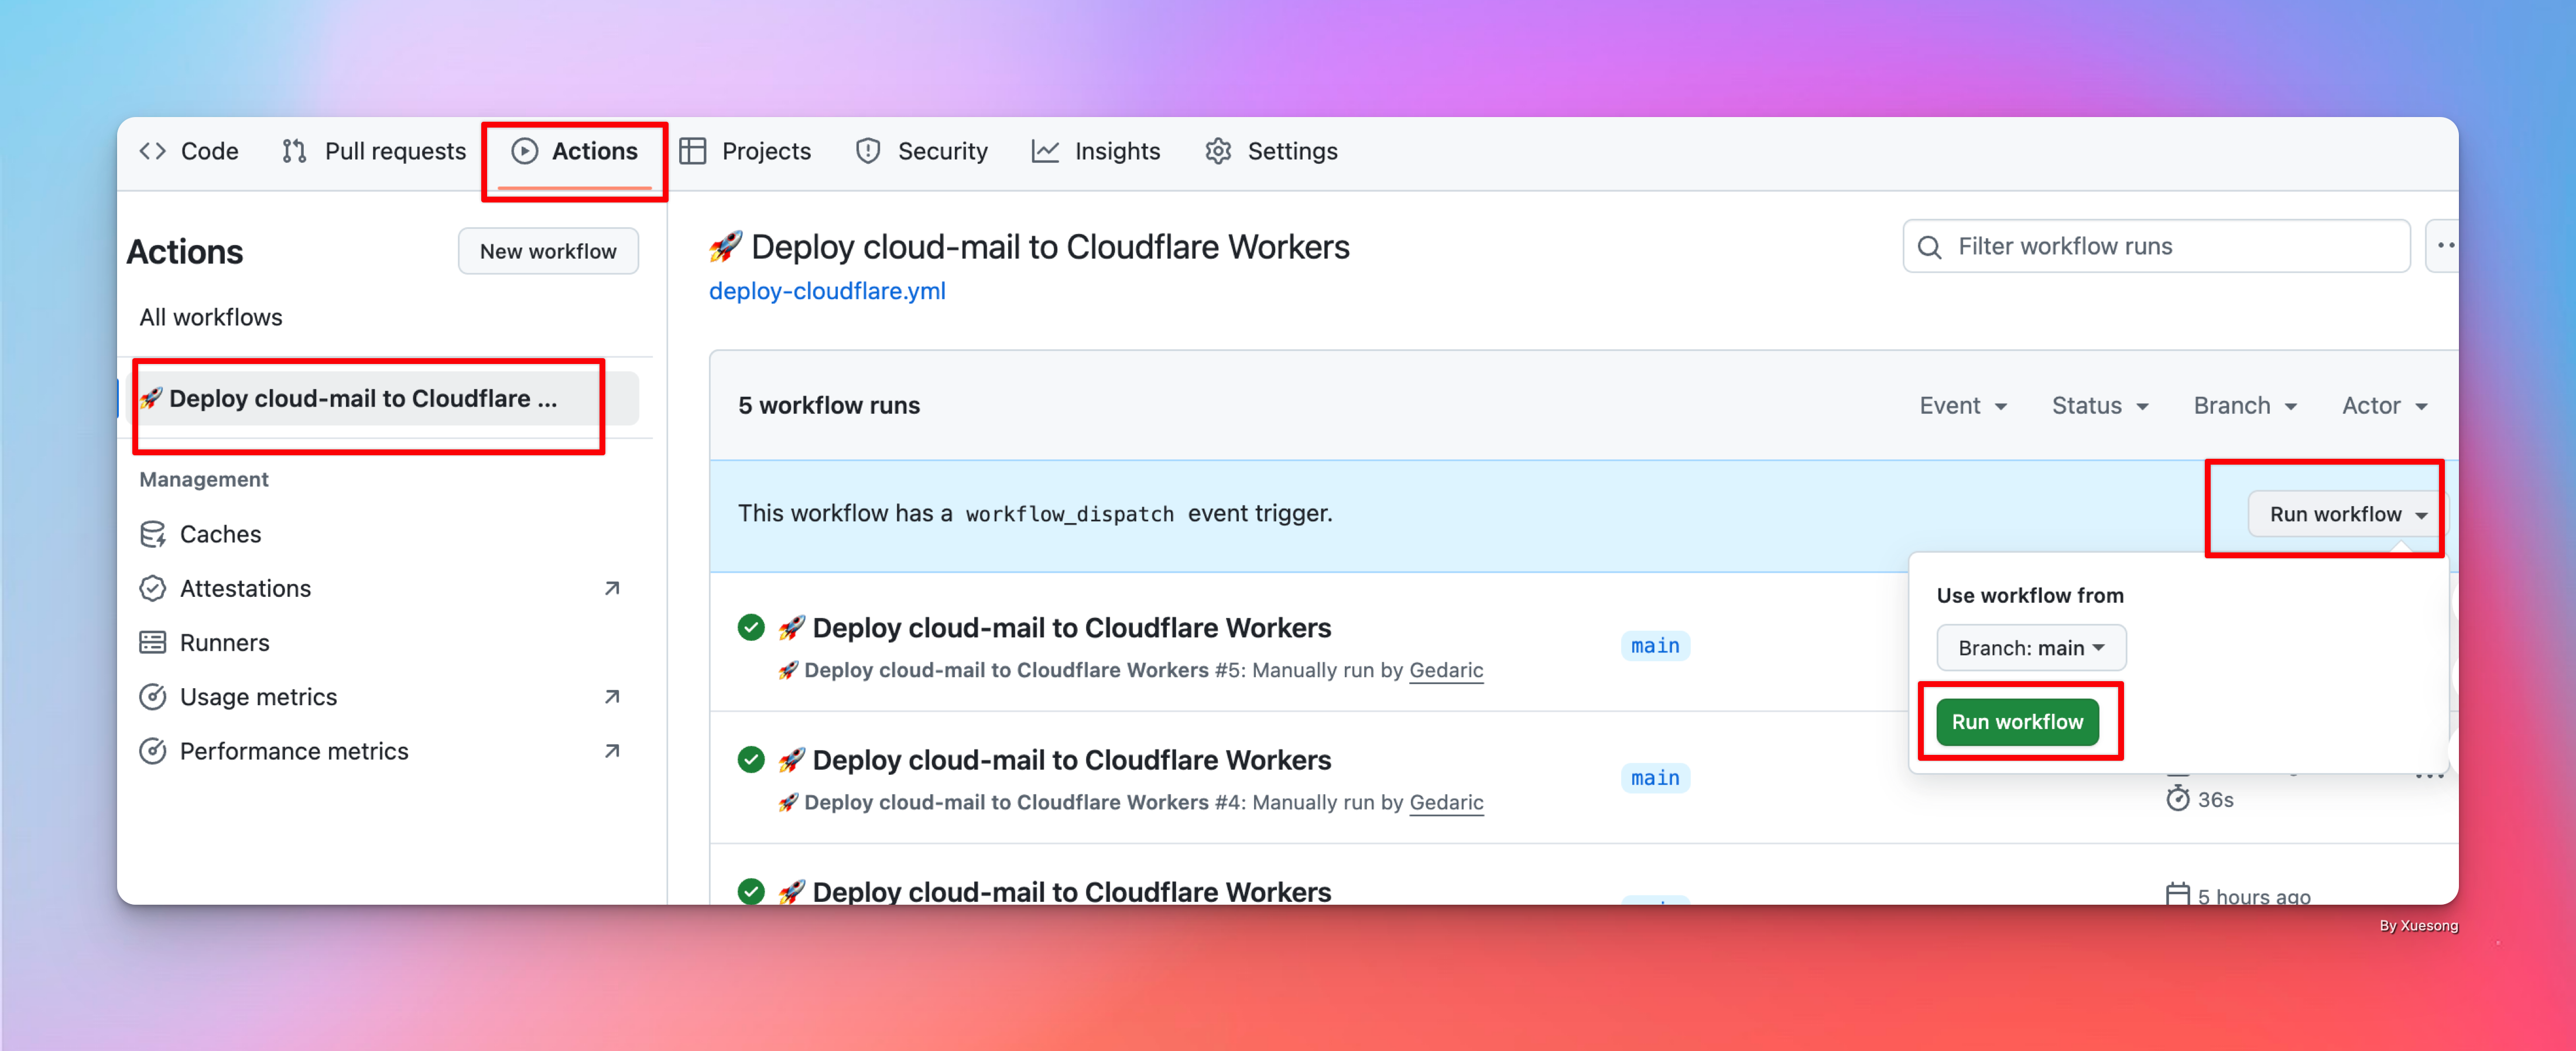Viewport: 2576px width, 1051px height.
Task: Click success check icon for third run
Action: click(x=751, y=891)
